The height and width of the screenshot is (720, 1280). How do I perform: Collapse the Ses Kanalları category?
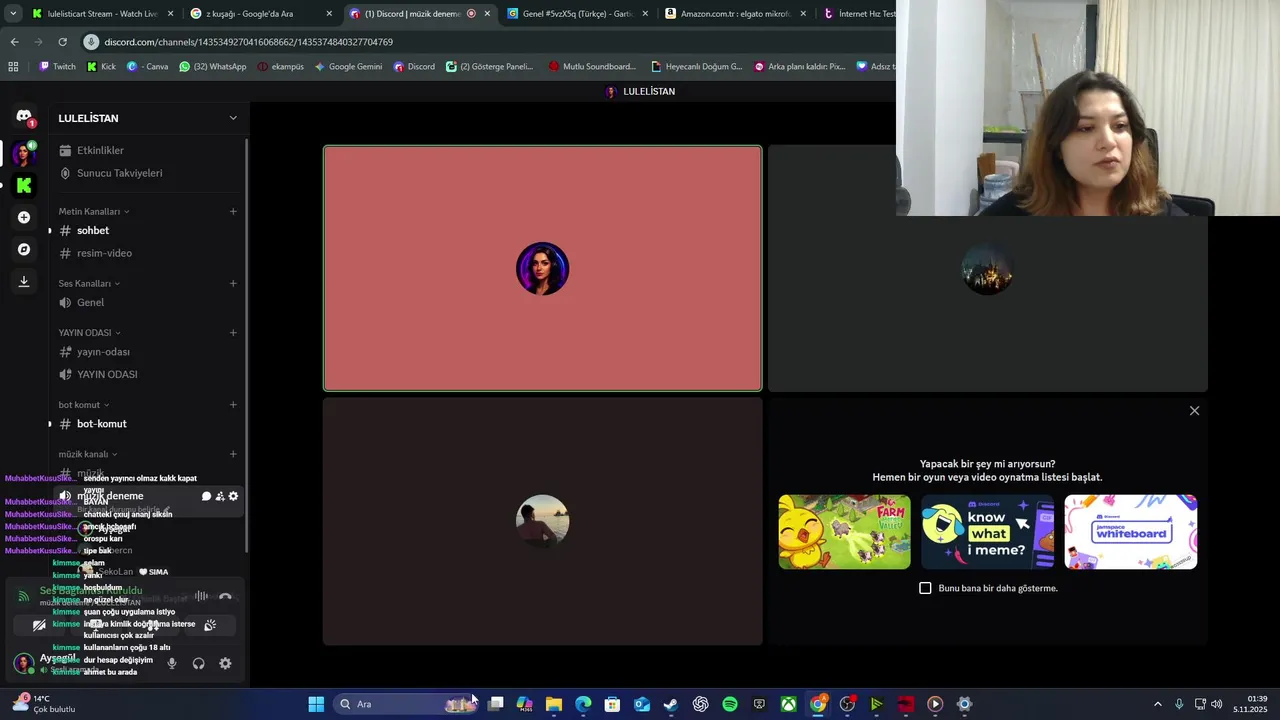90,284
